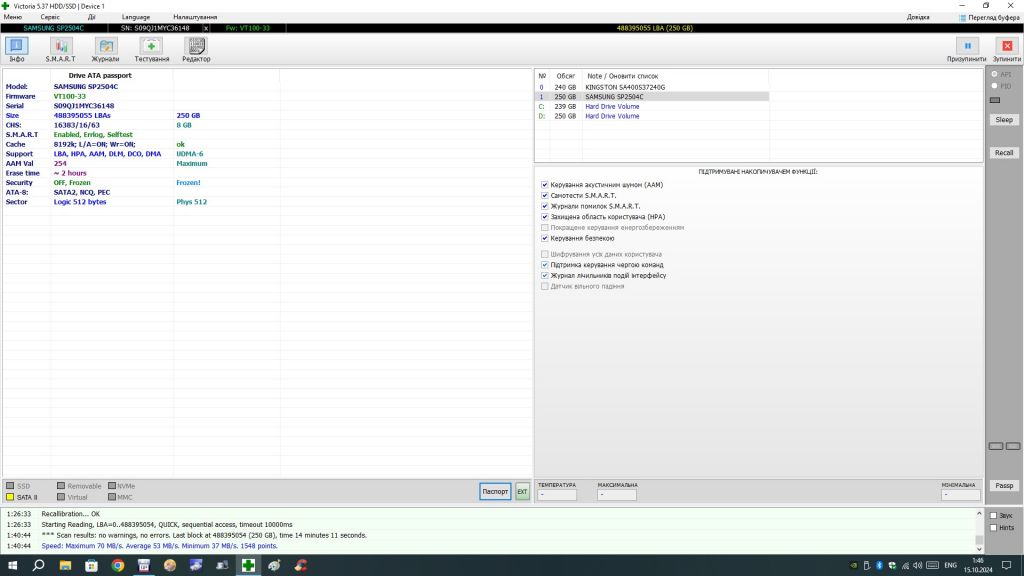The image size is (1024, 576).
Task: Select the API radio button
Action: 995,74
